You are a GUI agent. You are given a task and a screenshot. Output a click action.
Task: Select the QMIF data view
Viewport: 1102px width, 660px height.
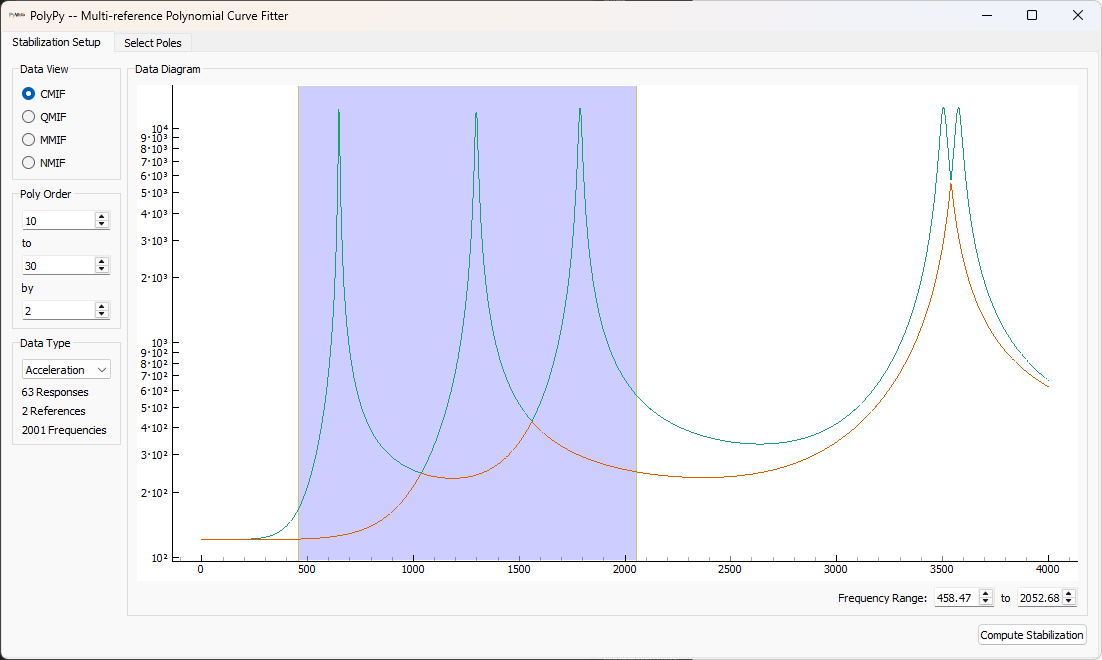pos(30,116)
